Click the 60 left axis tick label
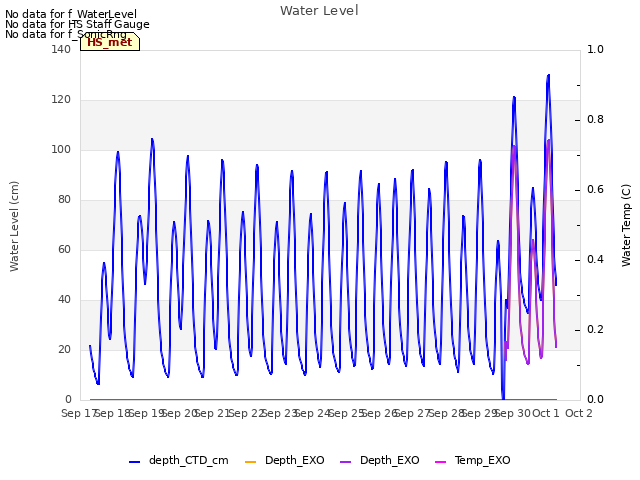Screen dimensions: 640x480 (x=64, y=249)
